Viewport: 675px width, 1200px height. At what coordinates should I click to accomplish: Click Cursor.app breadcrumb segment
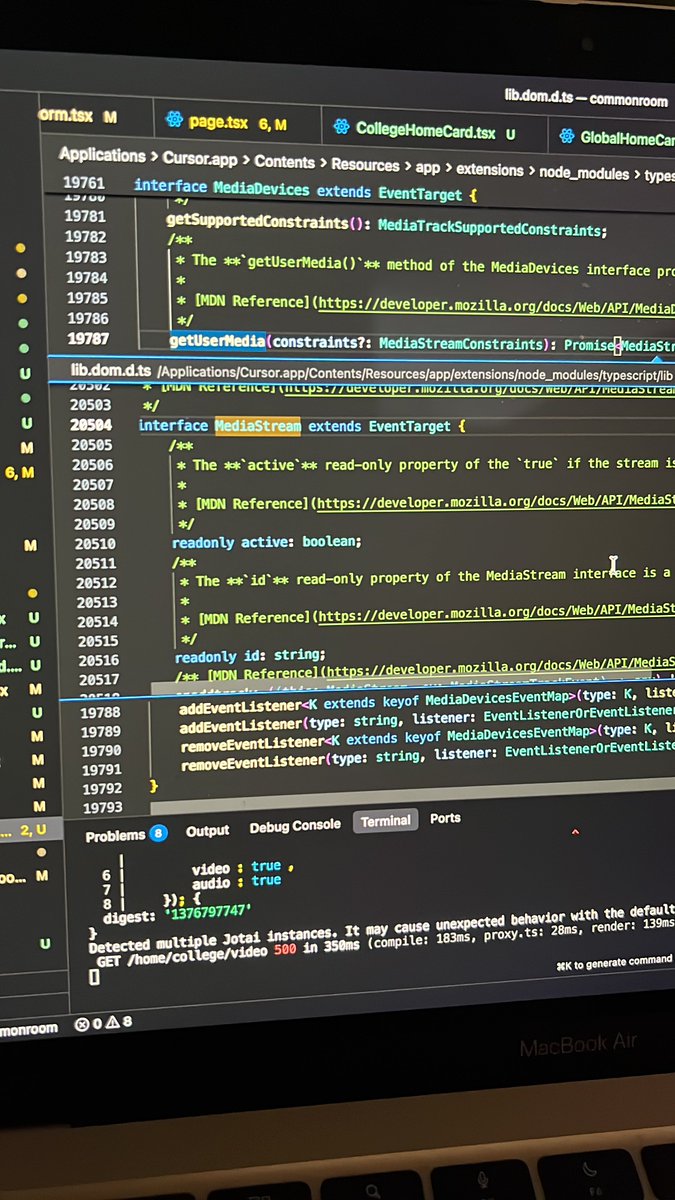200,159
